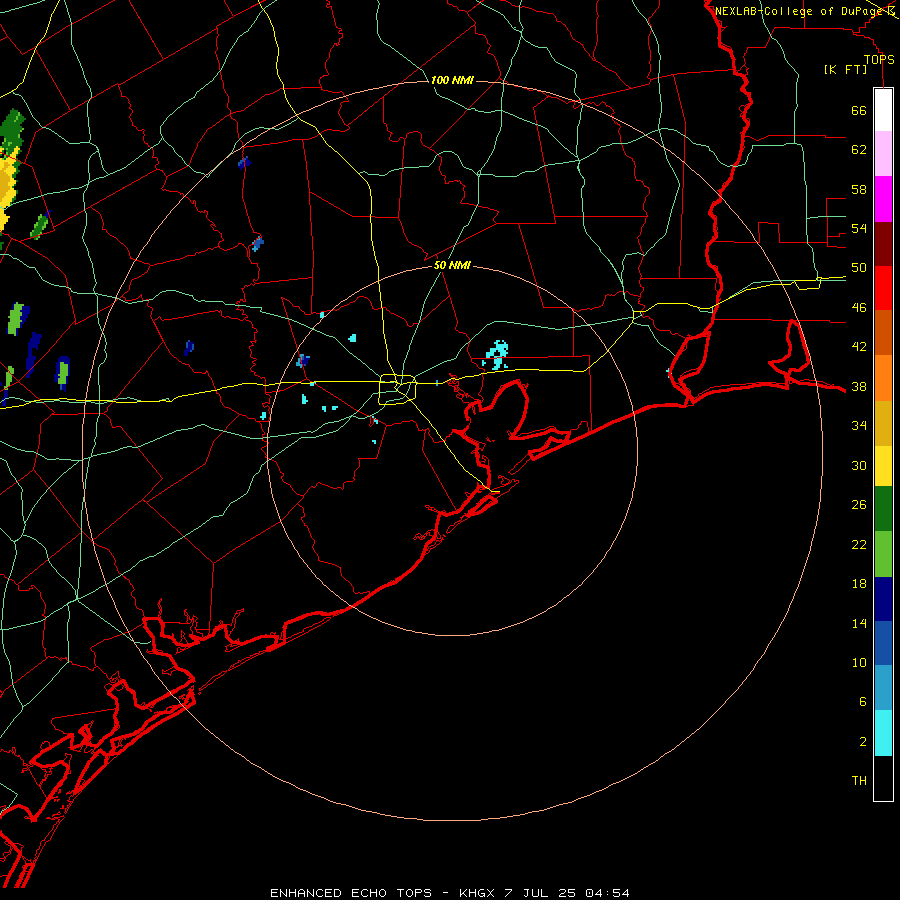Click the dark green legend swatch
The image size is (900, 900).
click(883, 509)
